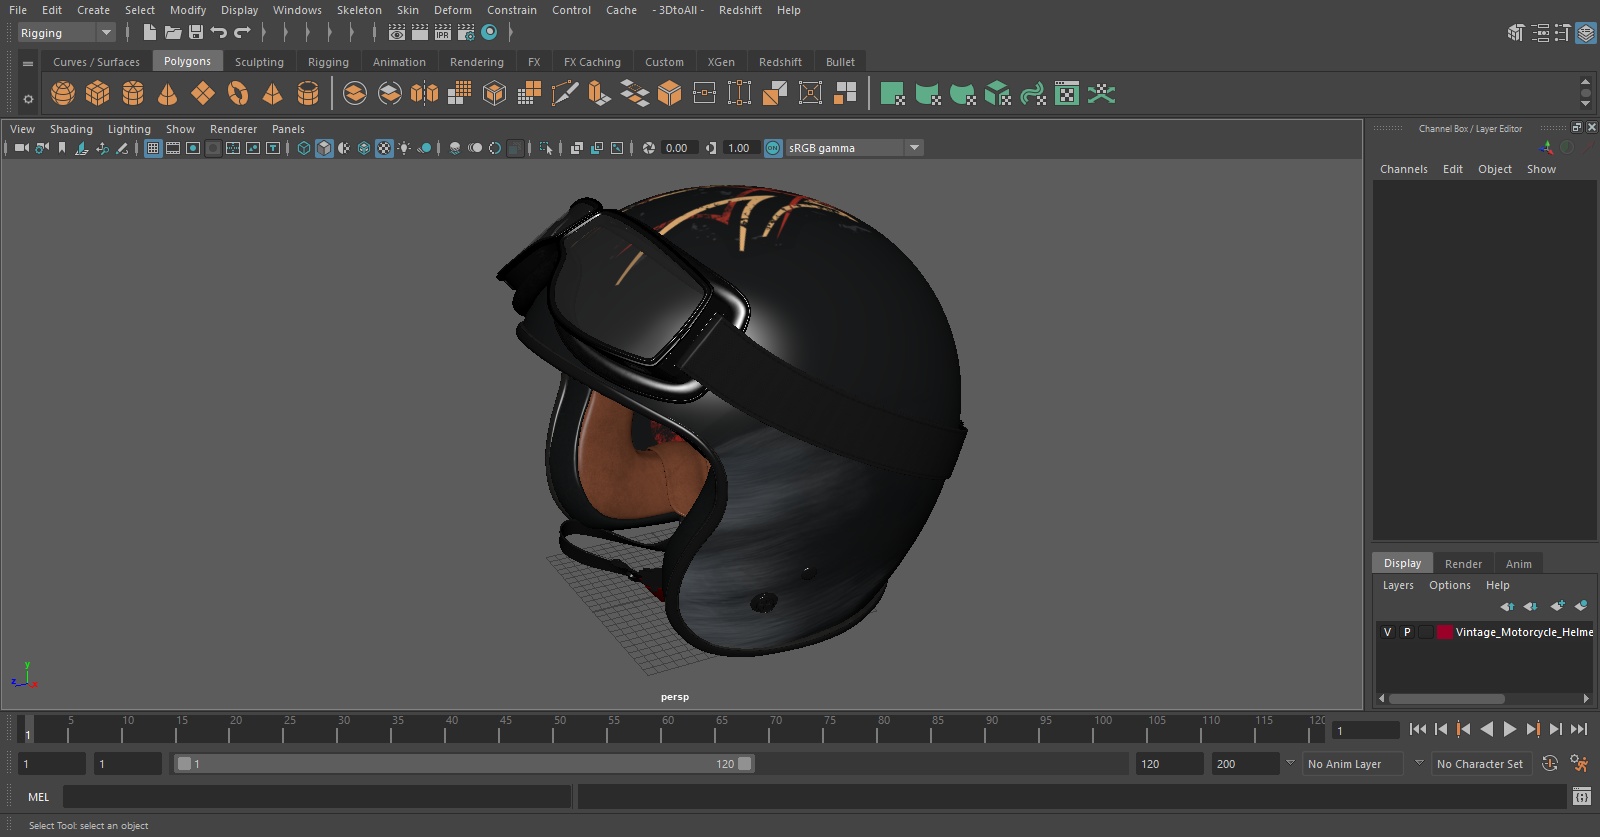Create a polygon sphere from the shelf
Screen dimensions: 1600x837
(x=63, y=94)
